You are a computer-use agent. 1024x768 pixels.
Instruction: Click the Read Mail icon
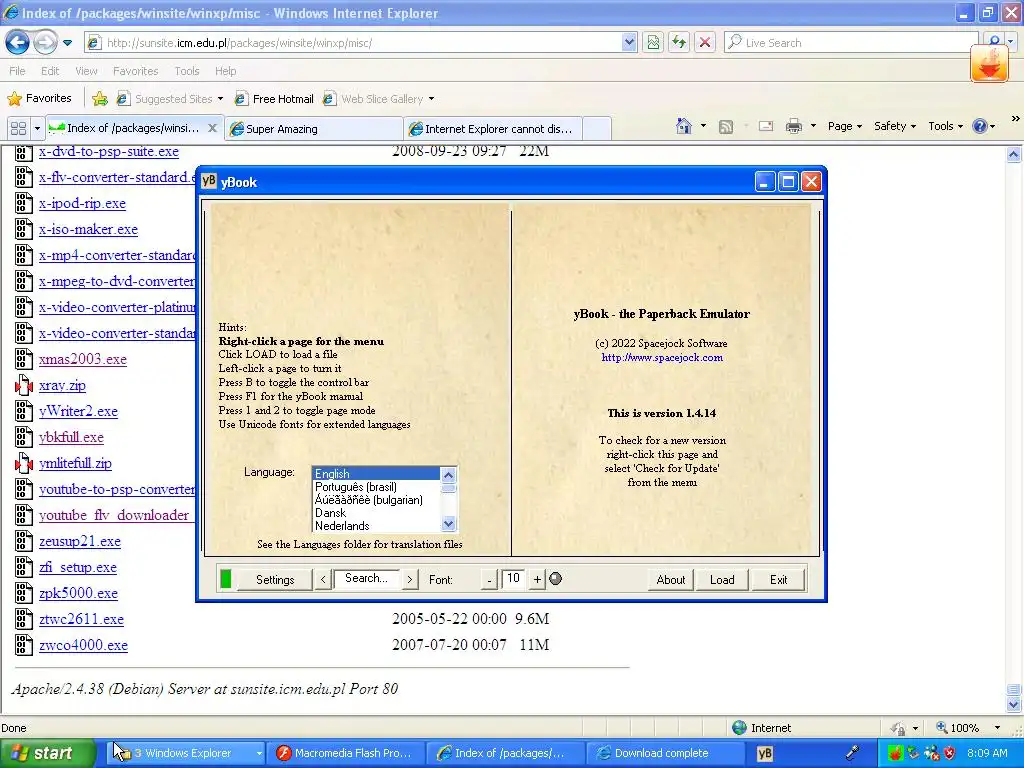pos(765,126)
